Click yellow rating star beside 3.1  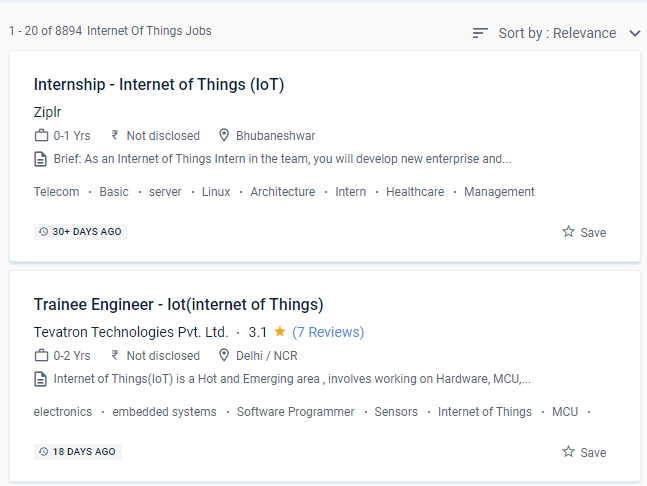pyautogui.click(x=280, y=332)
